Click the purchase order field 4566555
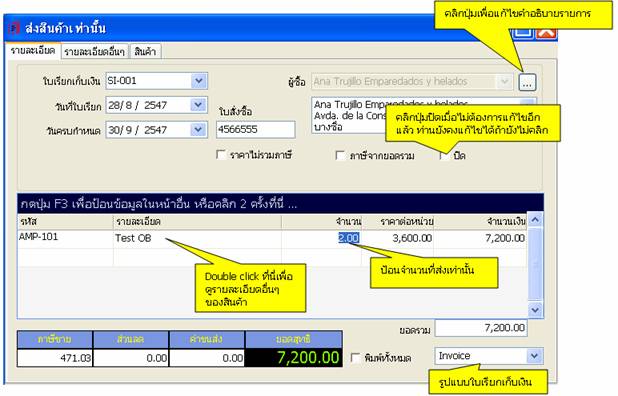 pyautogui.click(x=255, y=130)
